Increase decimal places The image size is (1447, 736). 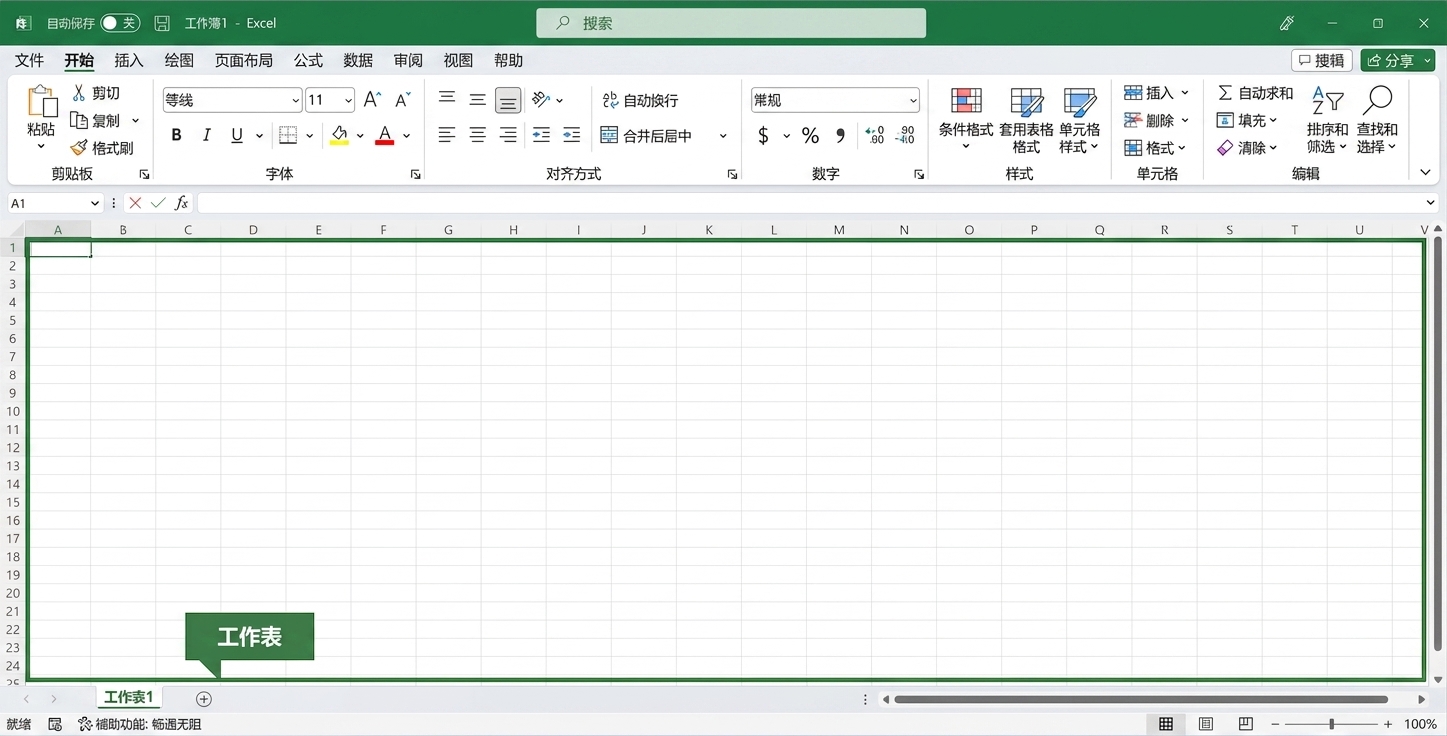click(x=875, y=135)
